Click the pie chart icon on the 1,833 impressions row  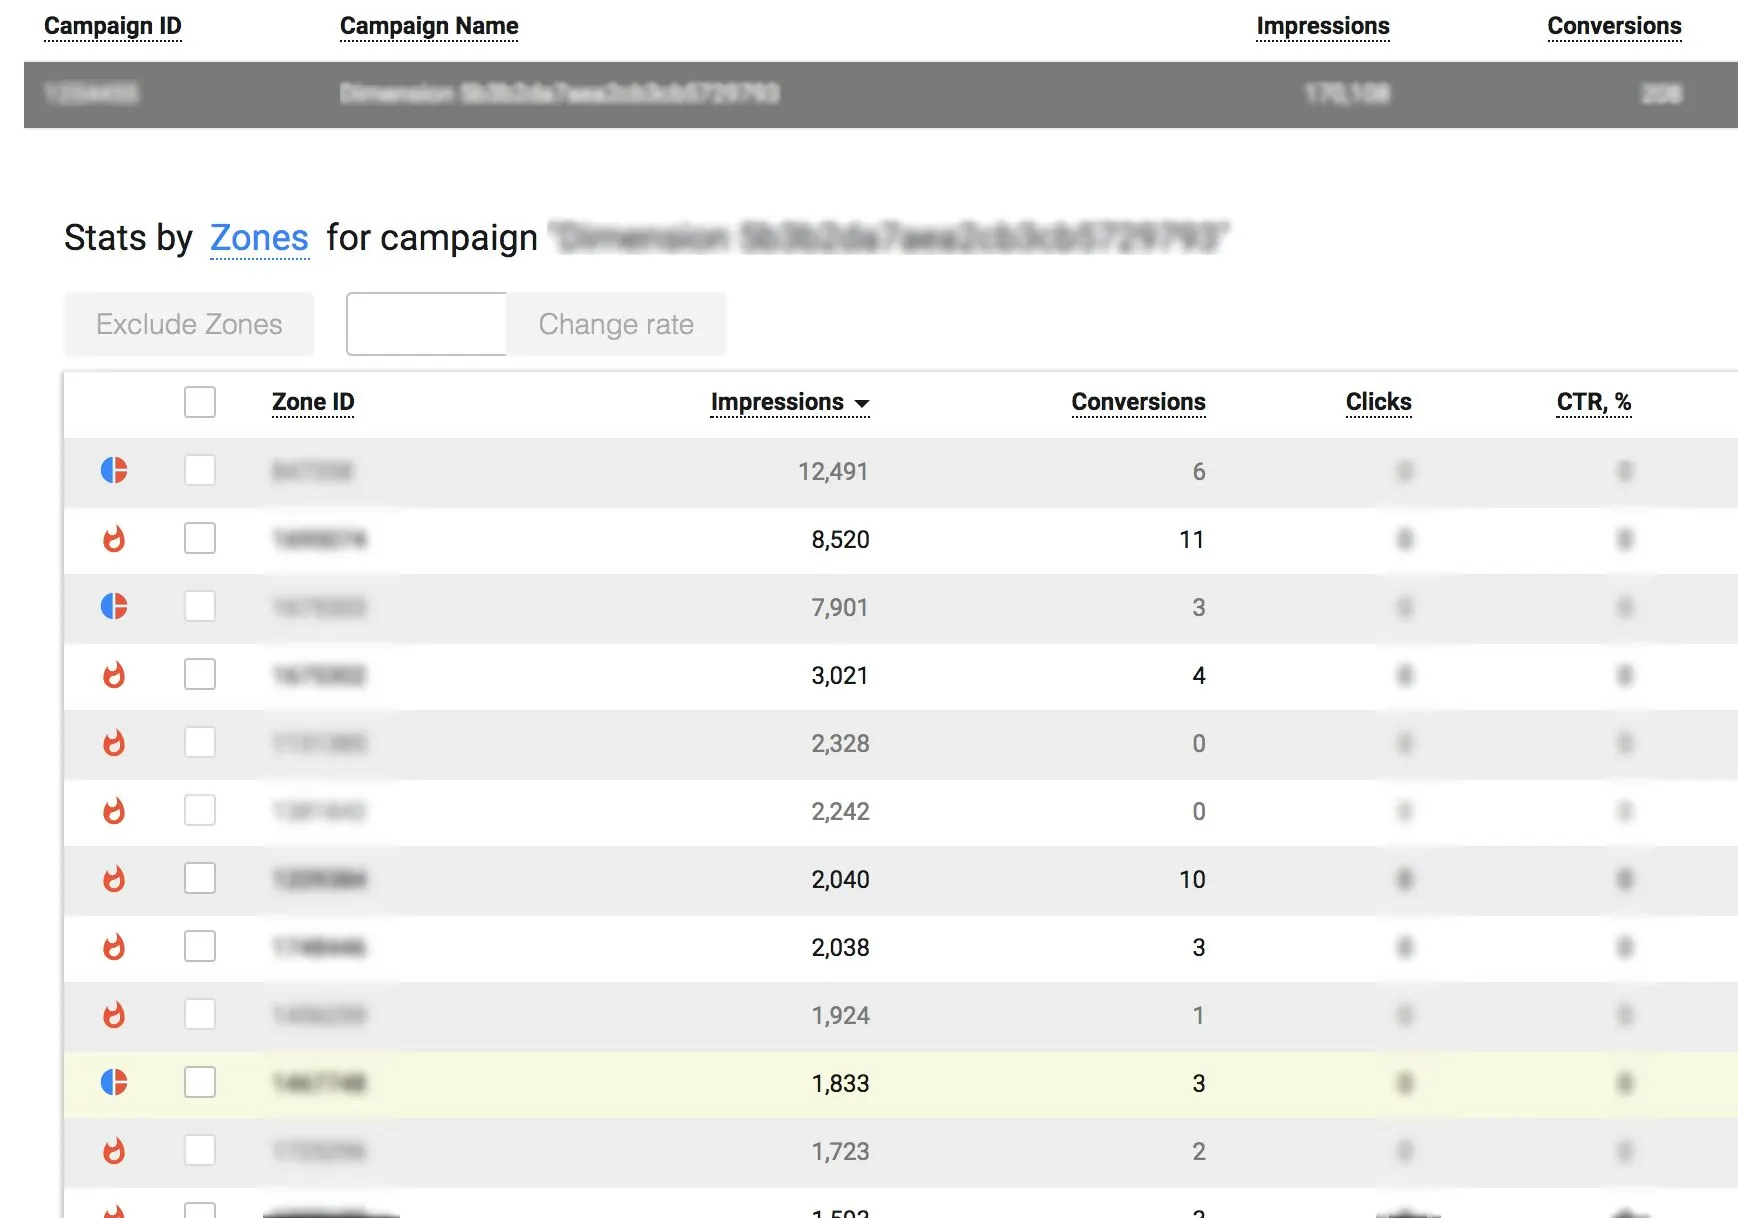114,1082
